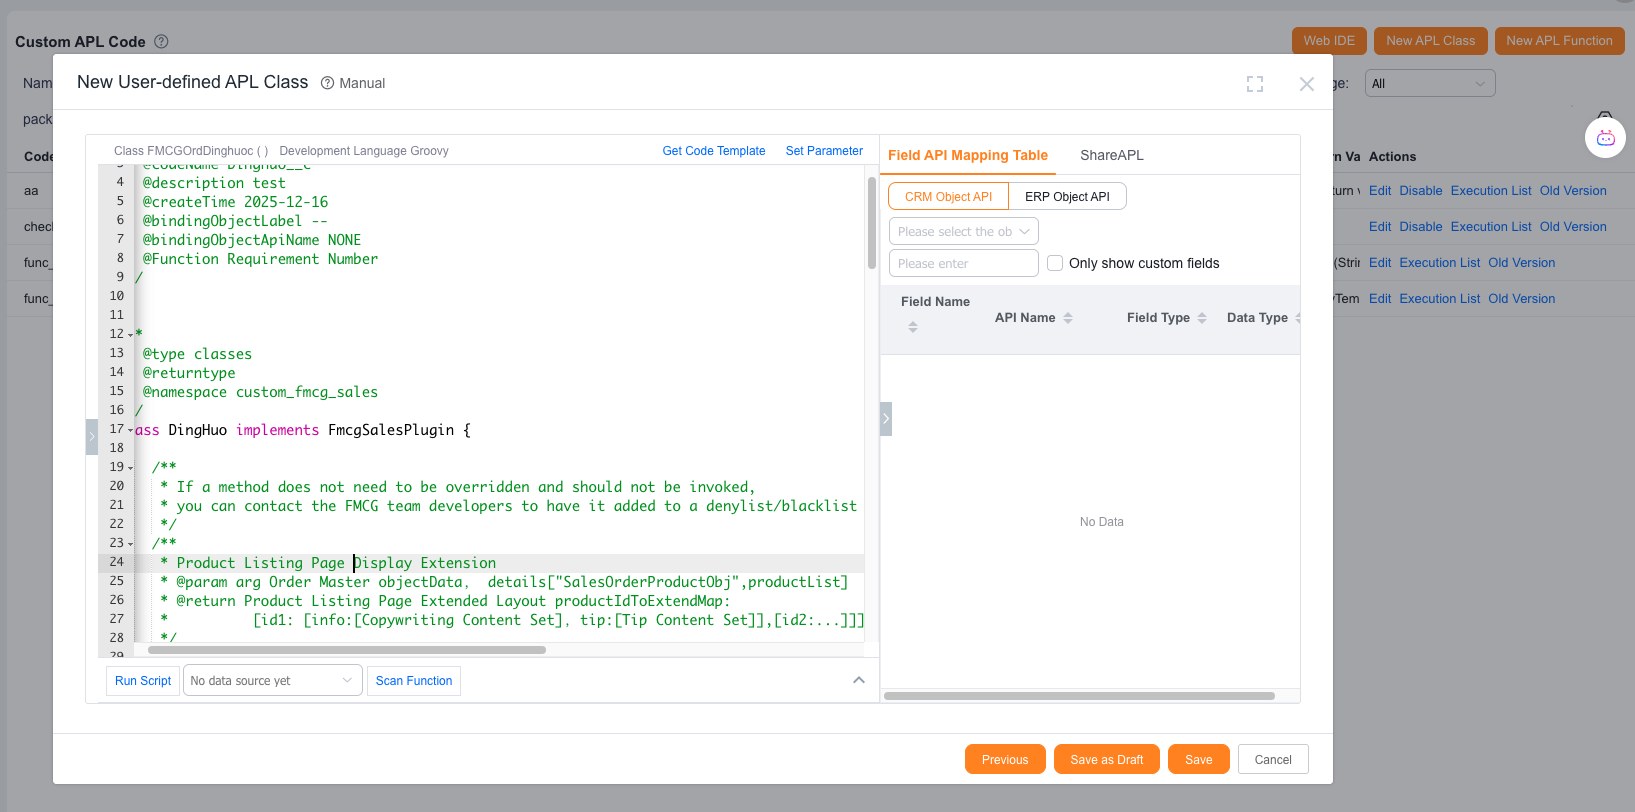The height and width of the screenshot is (812, 1635).
Task: Sort by Field Type column icon
Action: (x=1202, y=318)
